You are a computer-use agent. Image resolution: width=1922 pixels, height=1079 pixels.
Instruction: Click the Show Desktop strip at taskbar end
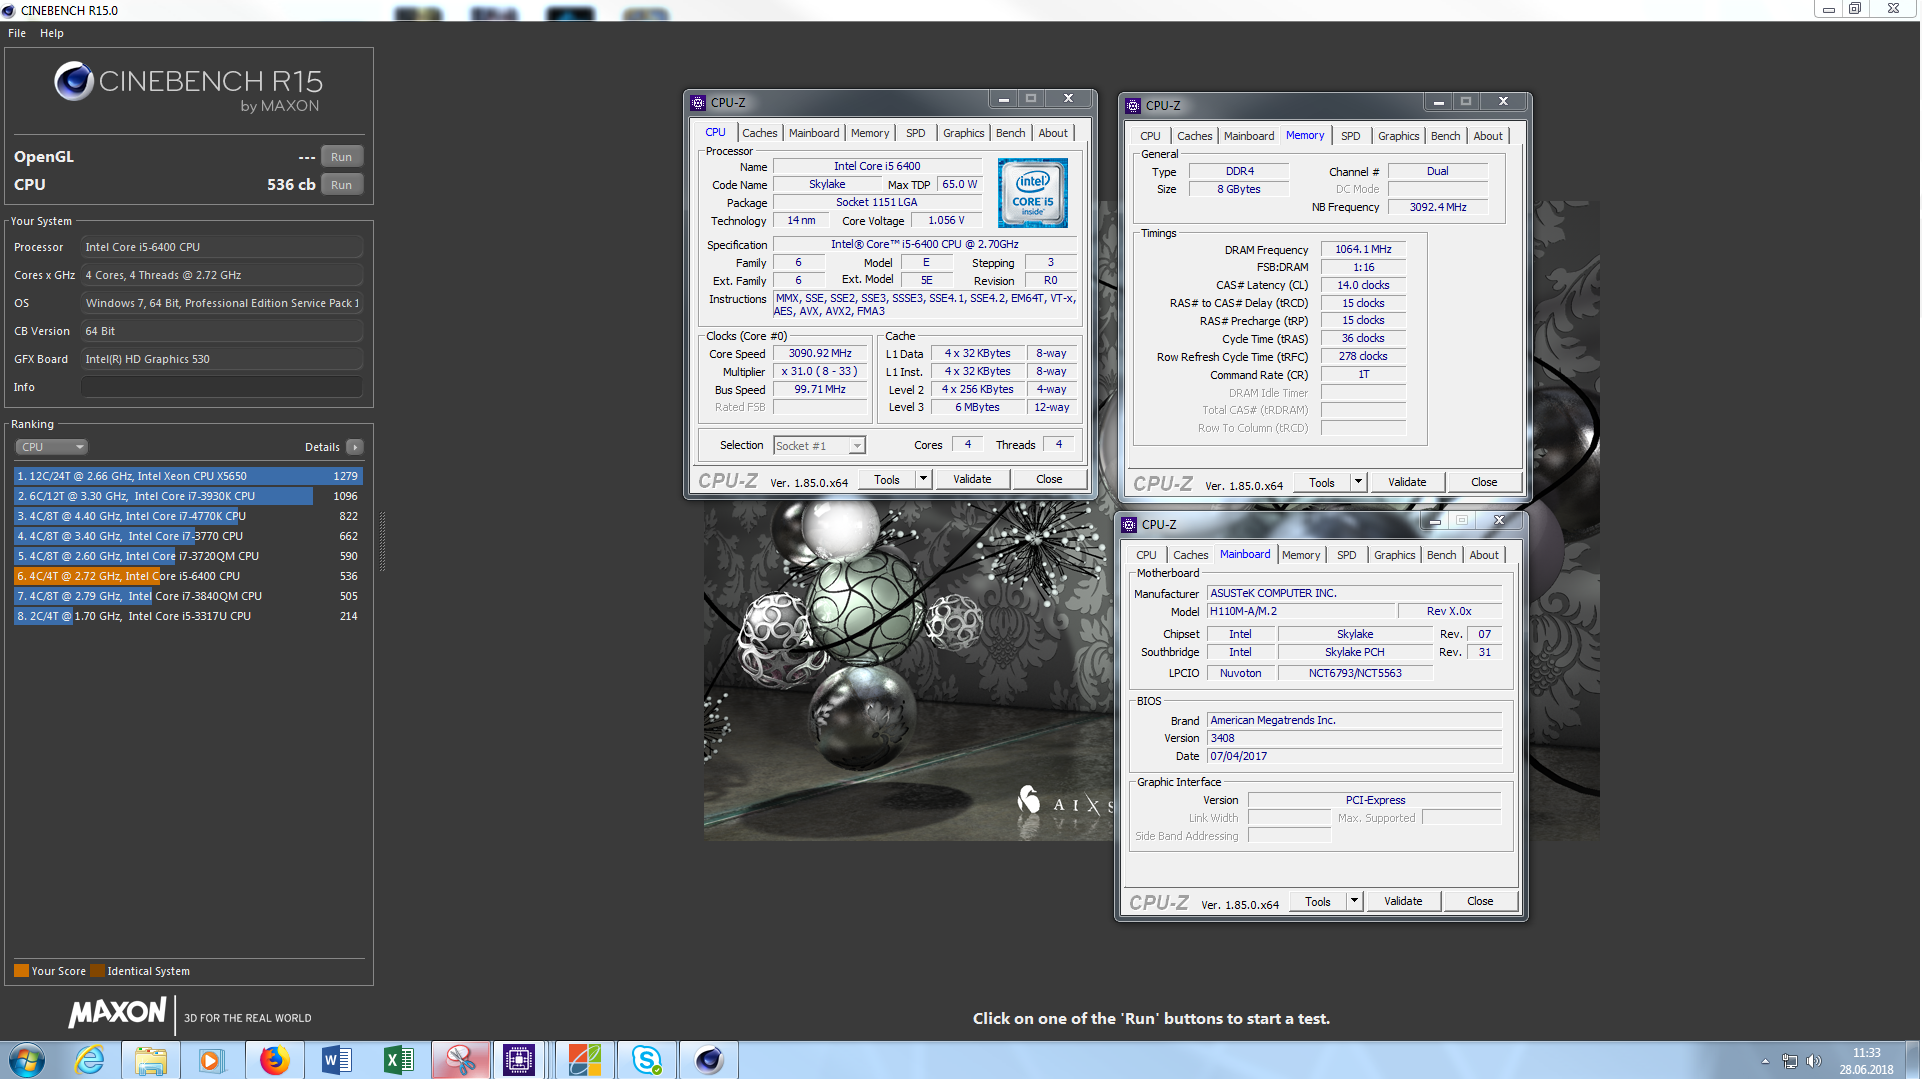click(x=1914, y=1060)
